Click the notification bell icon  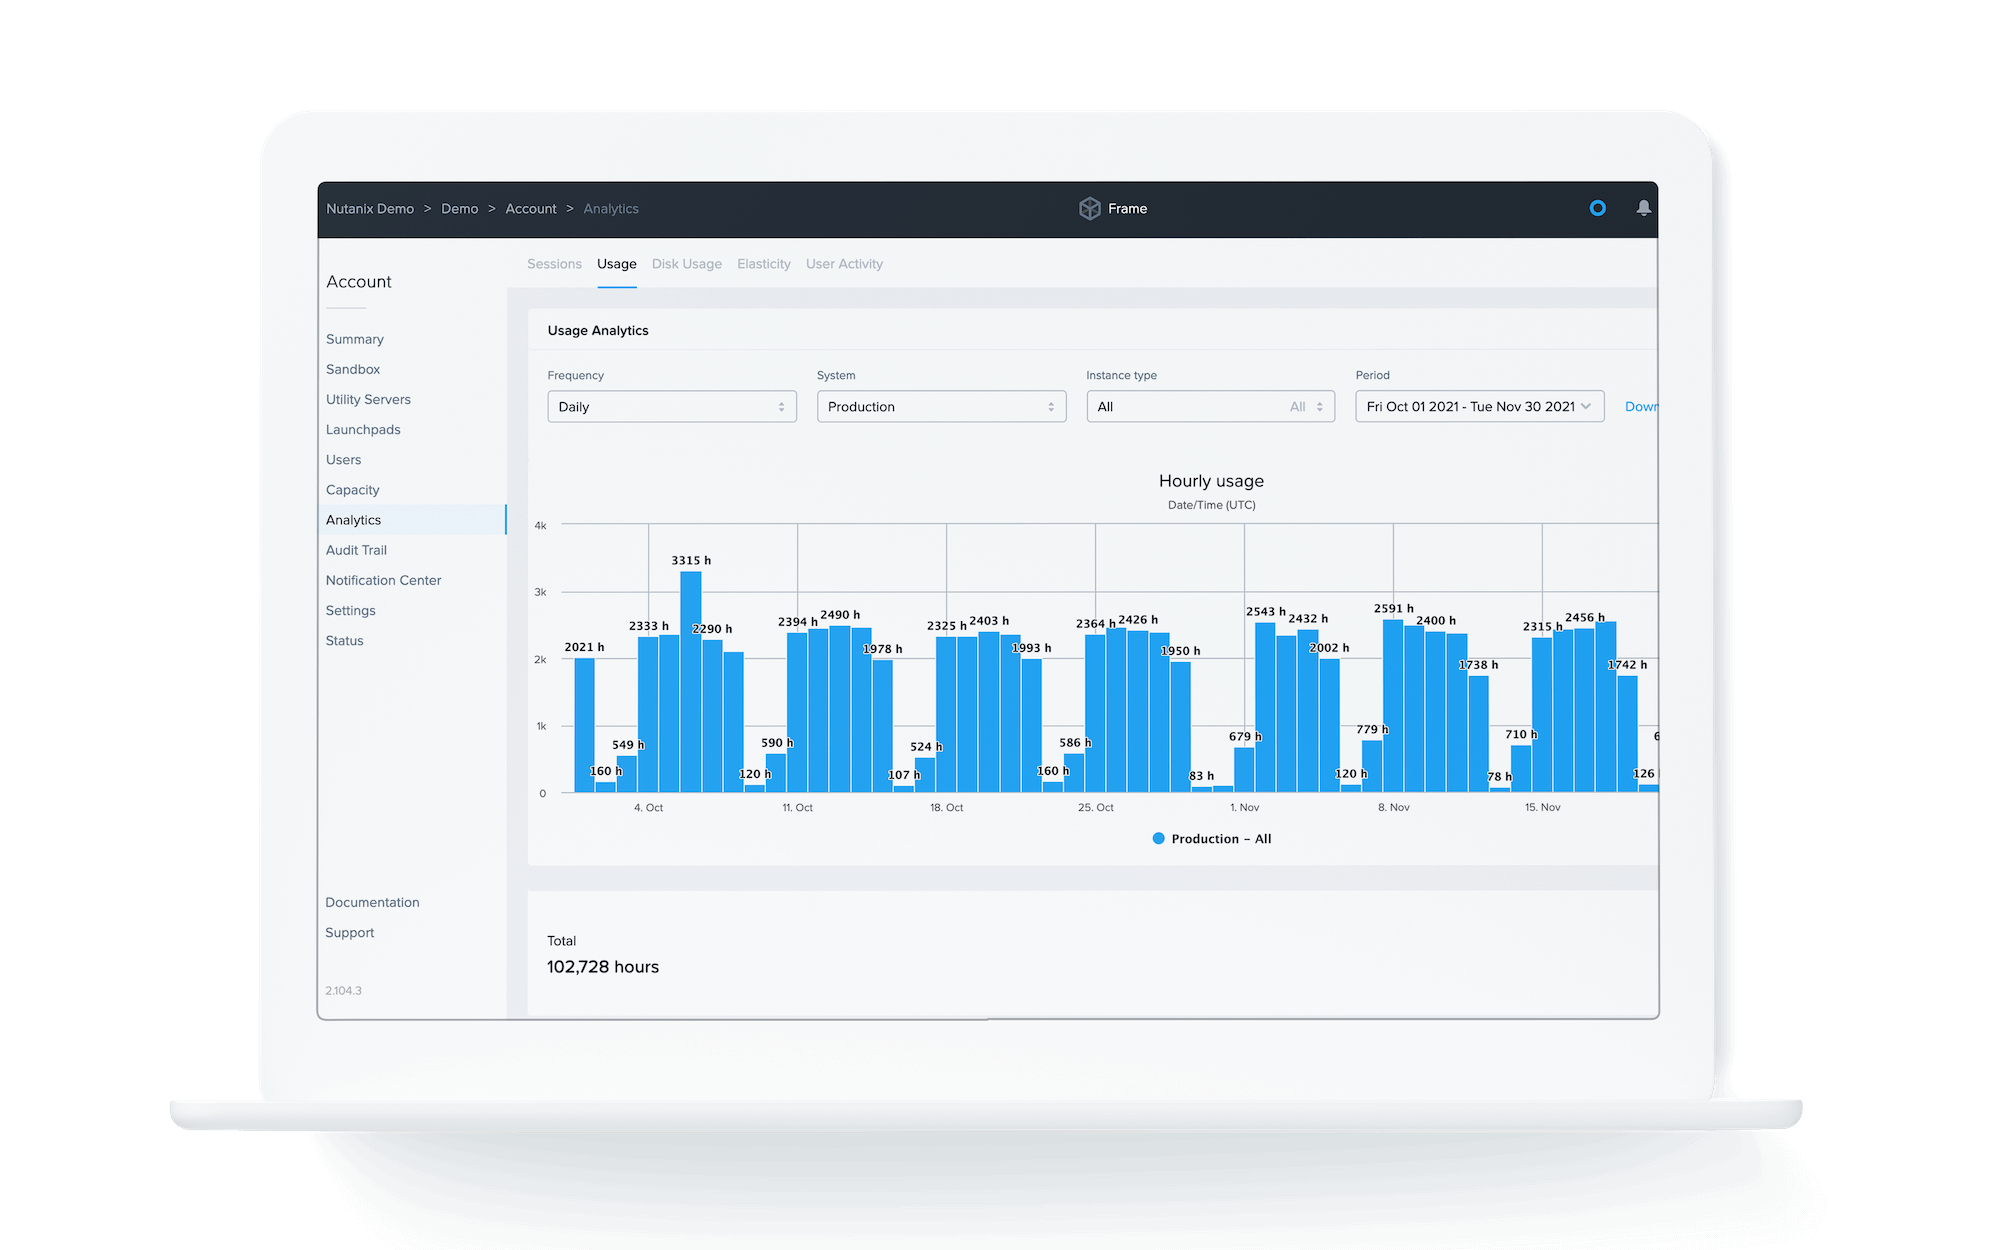point(1643,208)
